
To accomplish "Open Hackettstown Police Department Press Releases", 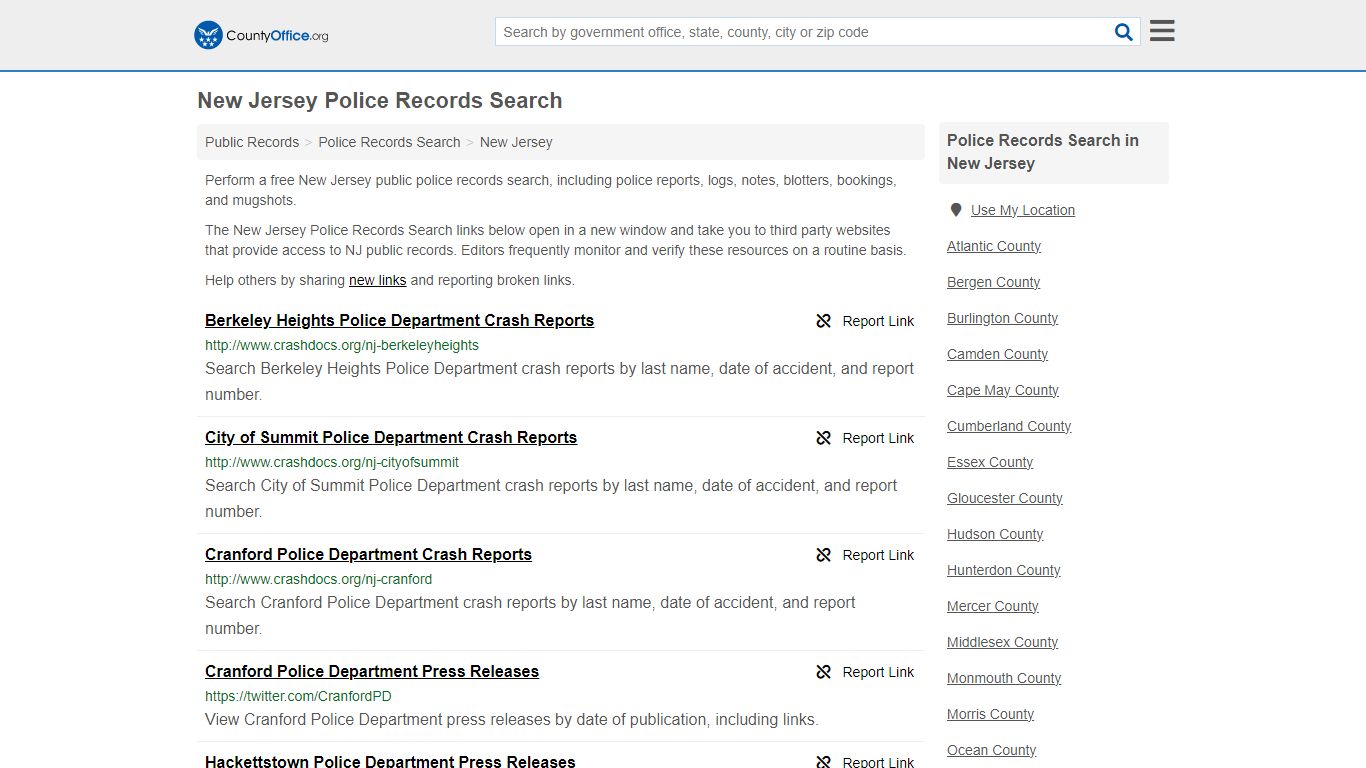I will click(x=390, y=761).
